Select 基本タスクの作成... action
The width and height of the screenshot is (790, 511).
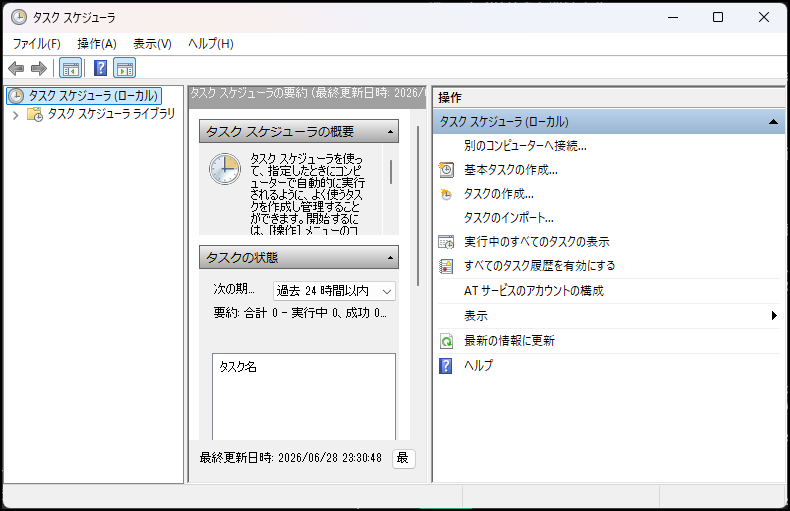coord(510,170)
